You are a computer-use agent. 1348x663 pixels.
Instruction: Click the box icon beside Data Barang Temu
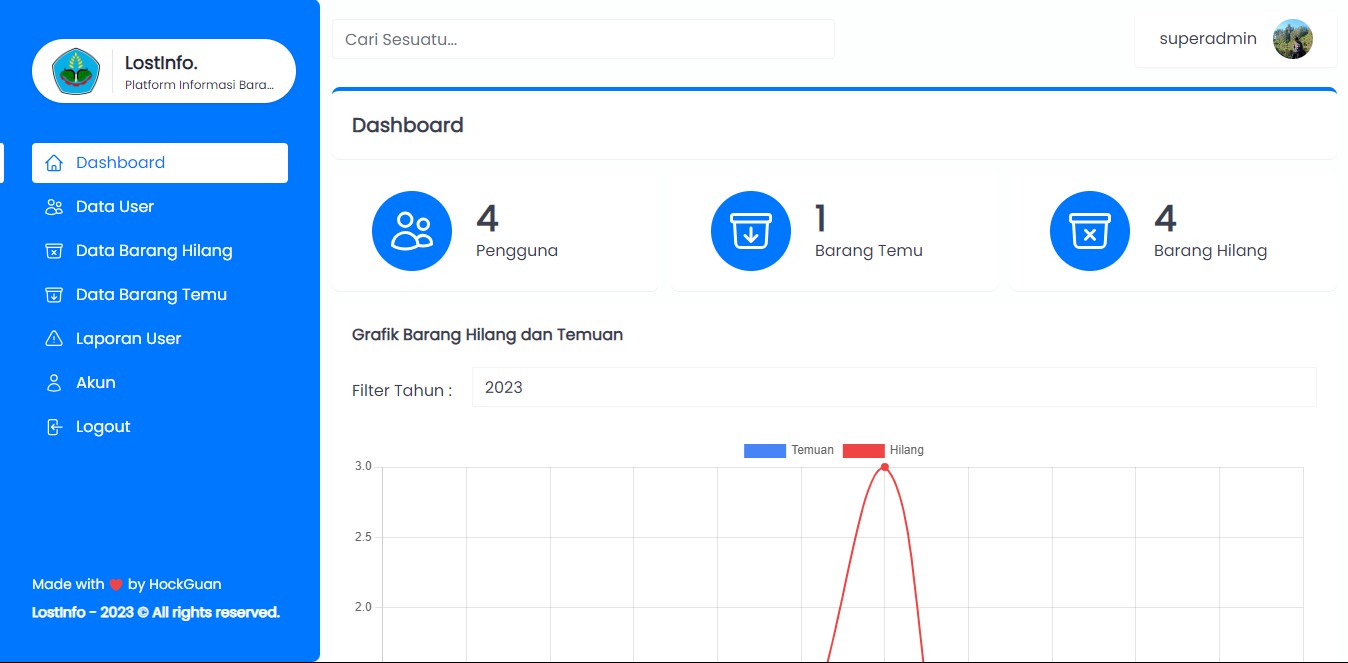tap(54, 295)
